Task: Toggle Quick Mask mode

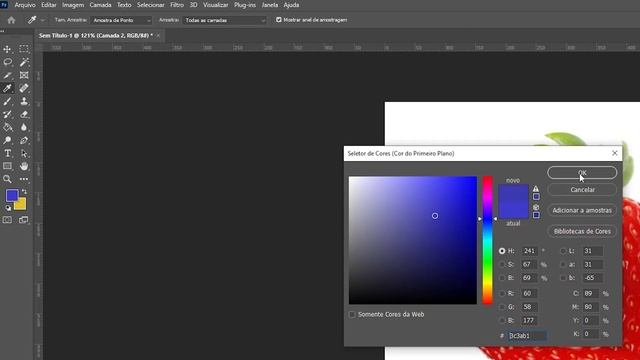Action: tap(7, 220)
